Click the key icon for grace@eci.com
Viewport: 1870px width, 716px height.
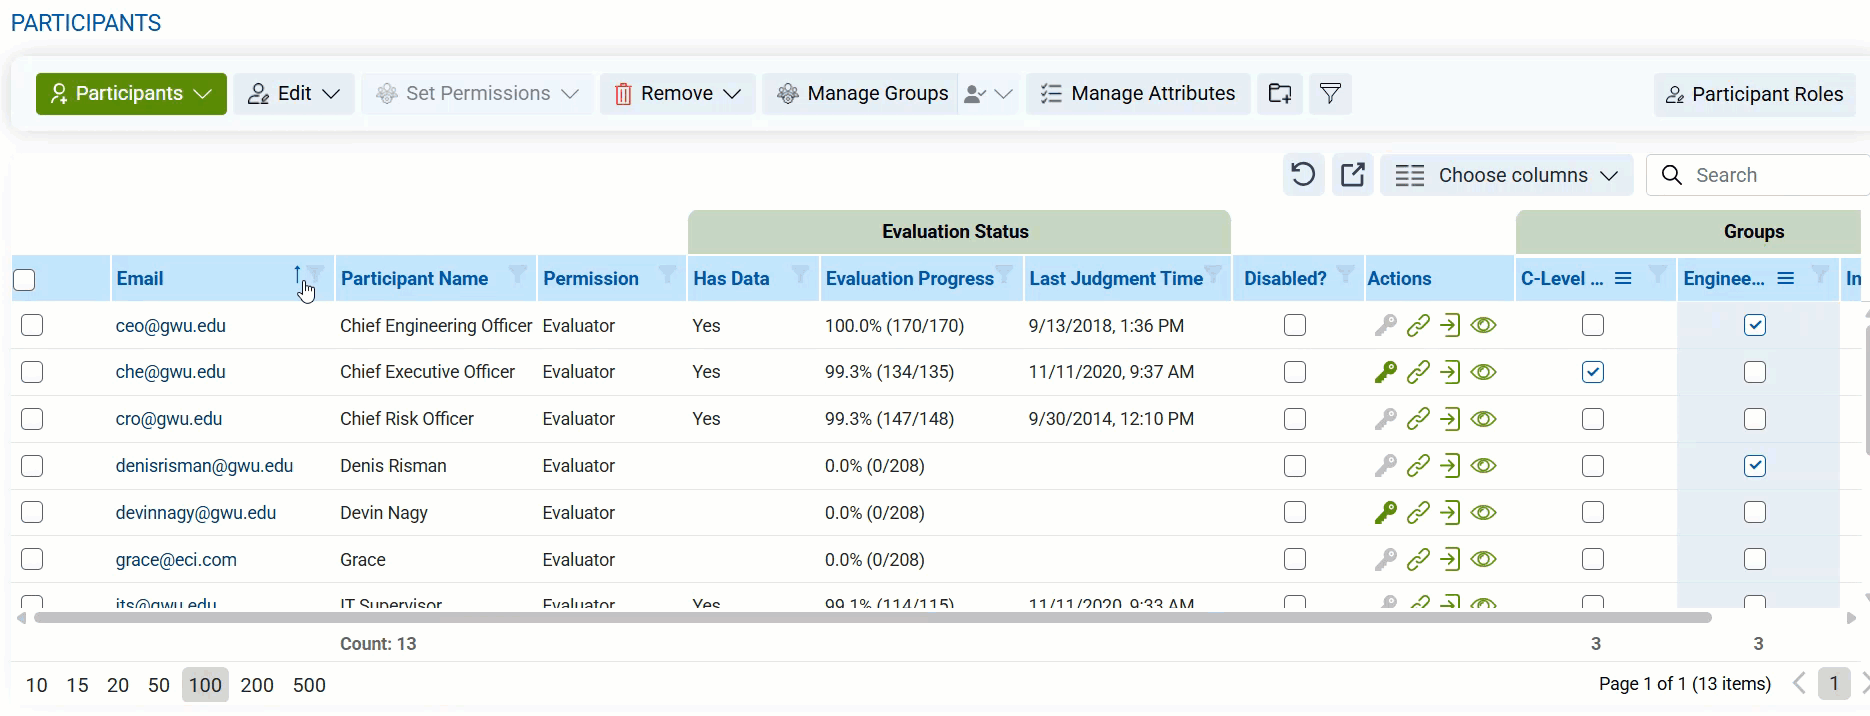[x=1385, y=559]
